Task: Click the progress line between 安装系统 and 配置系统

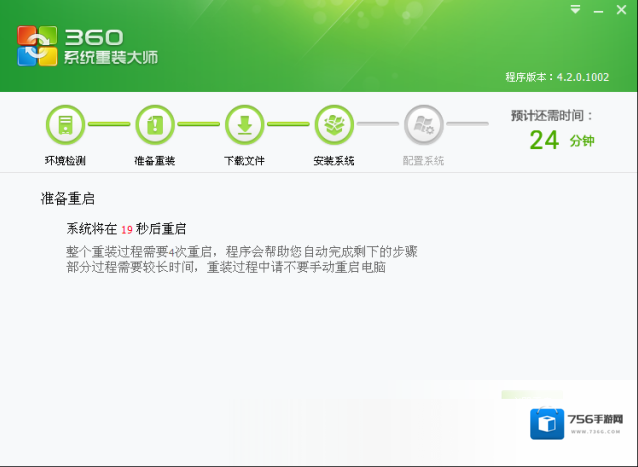Action: click(x=379, y=125)
